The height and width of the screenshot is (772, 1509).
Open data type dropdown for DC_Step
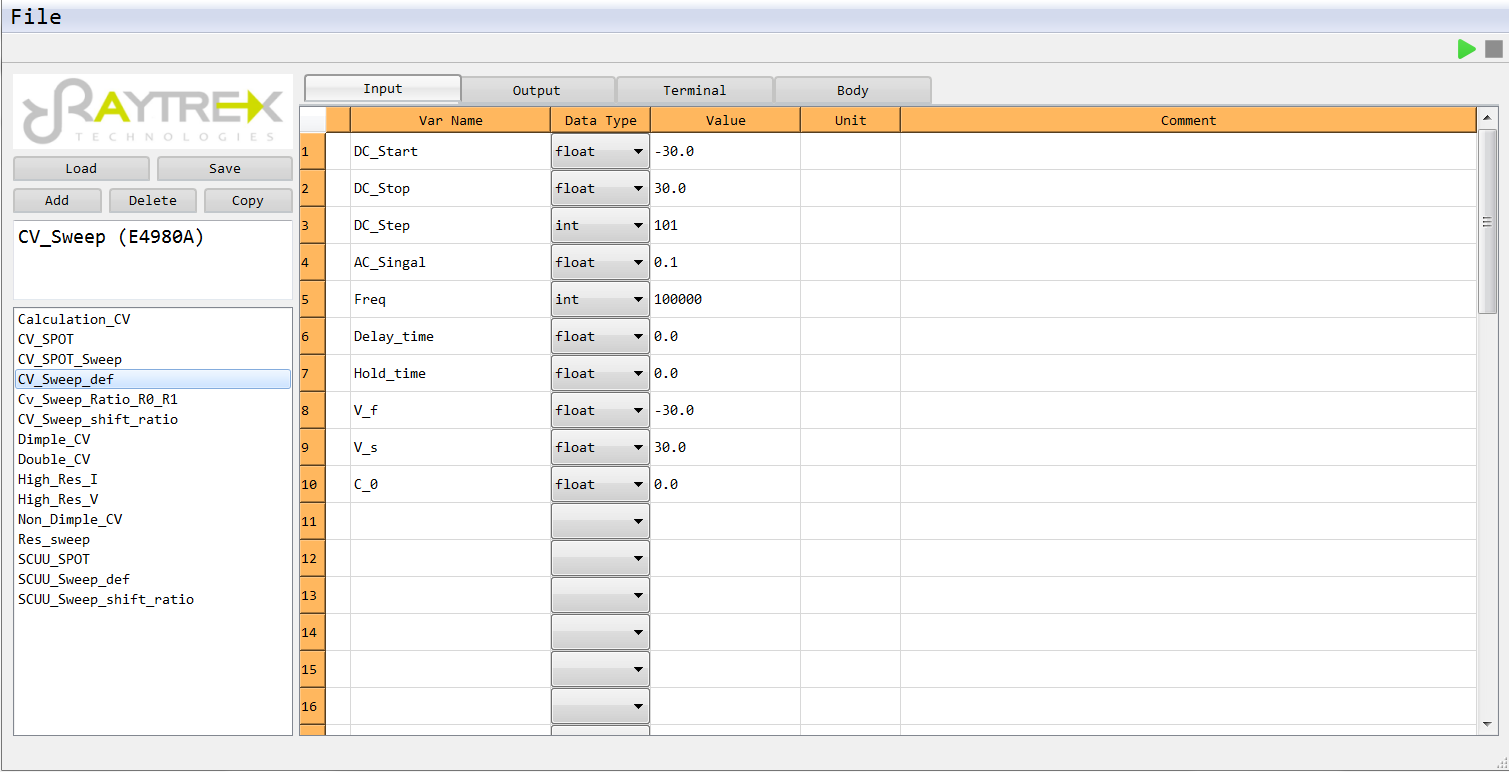(x=600, y=225)
